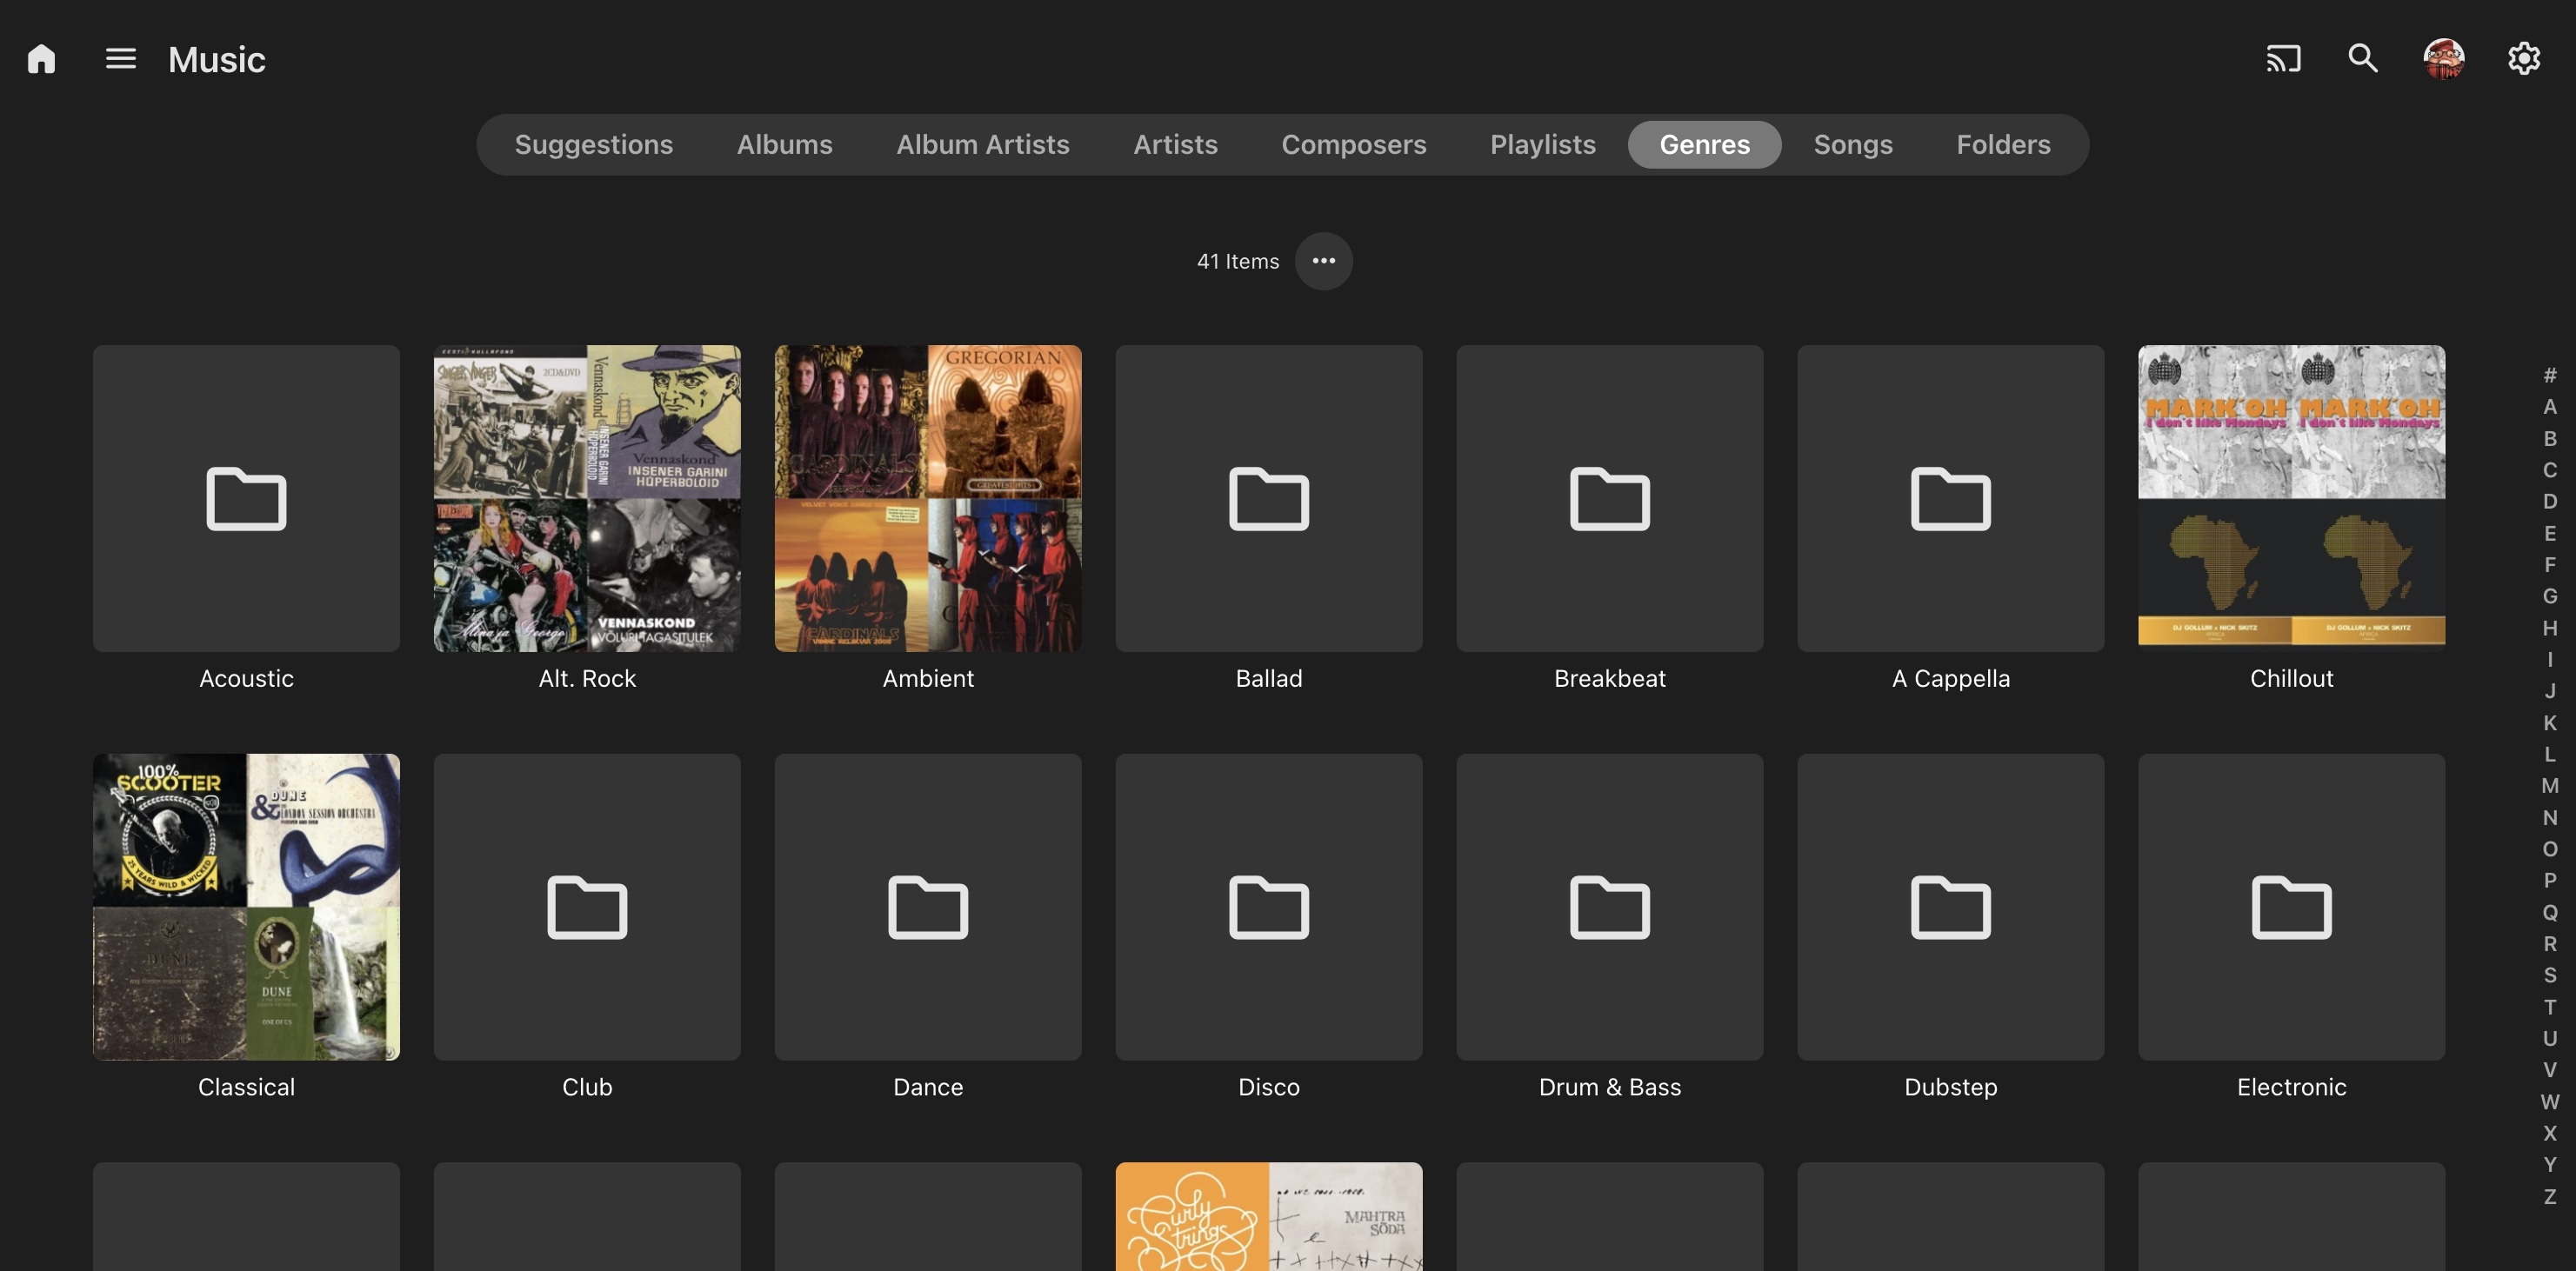This screenshot has width=2576, height=1271.
Task: Open the Acoustic genre folder
Action: (x=246, y=498)
